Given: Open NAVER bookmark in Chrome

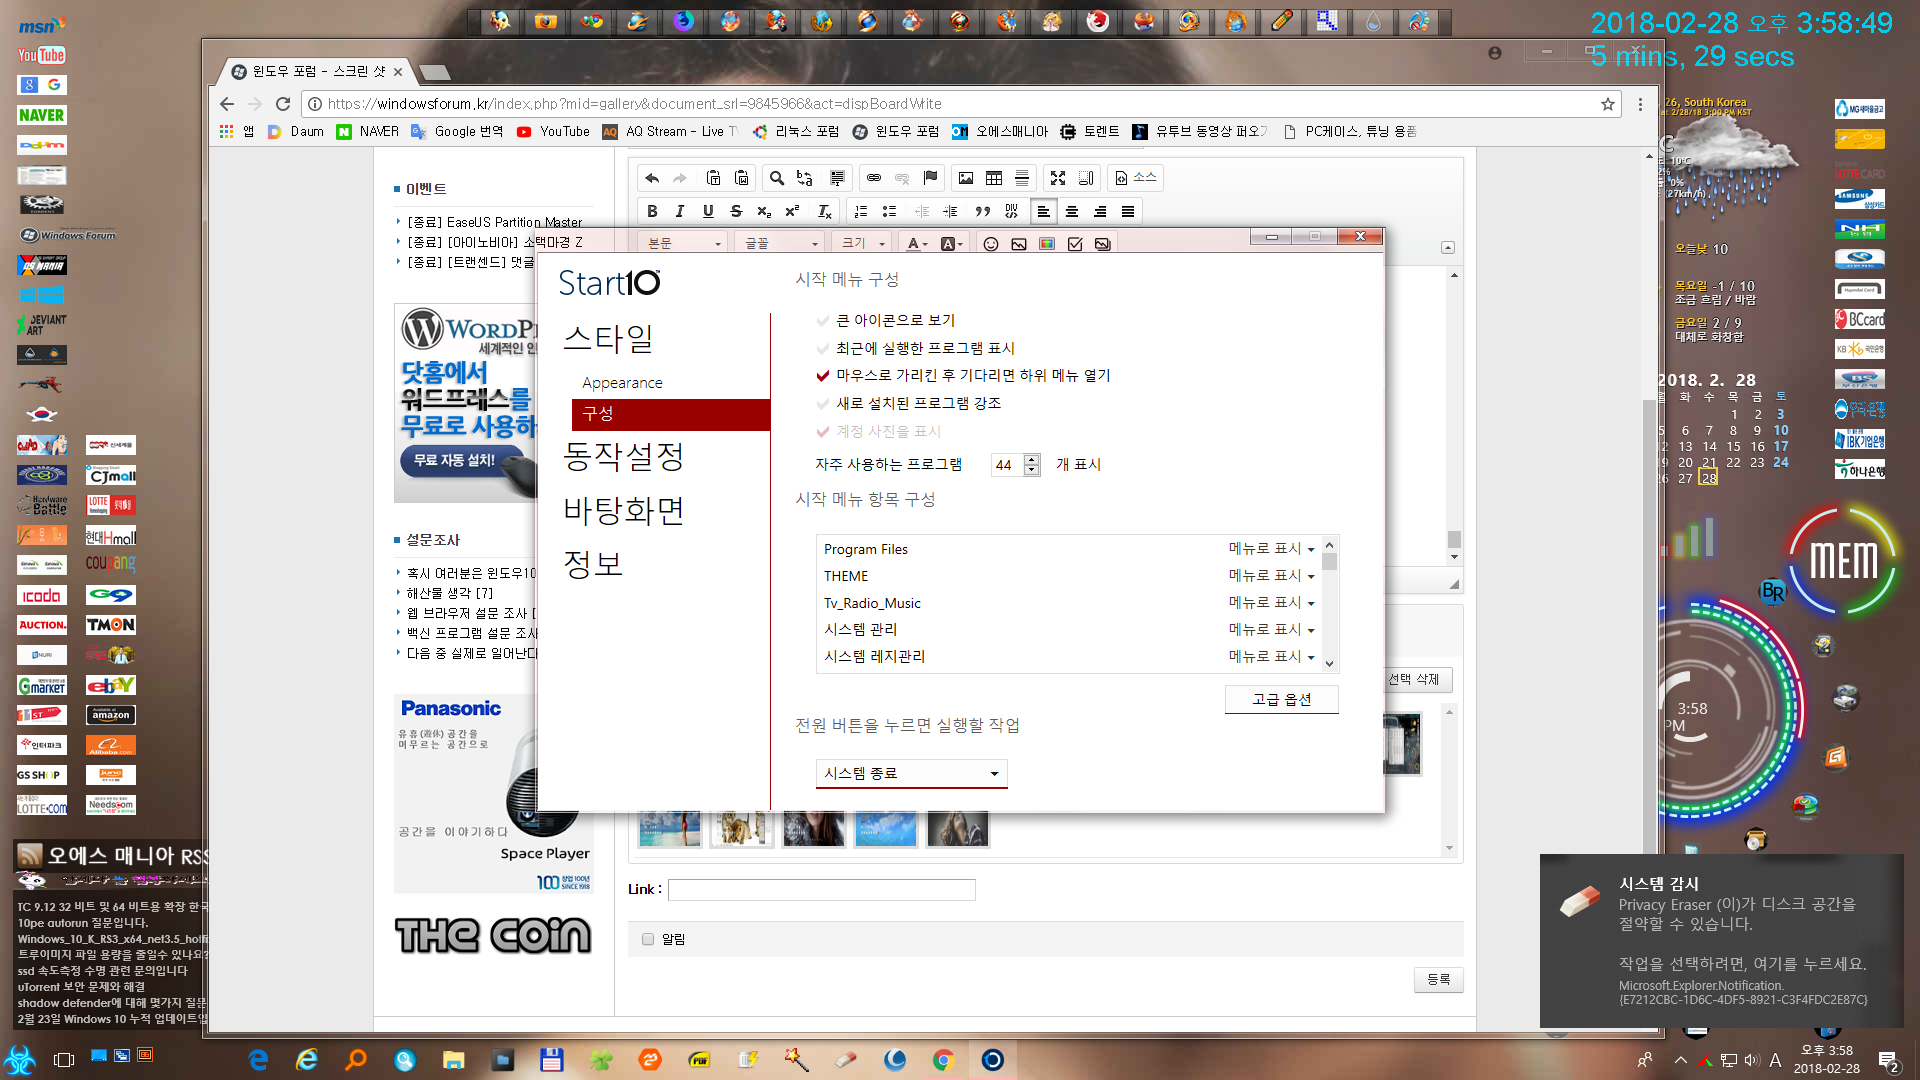Looking at the screenshot, I should point(368,132).
